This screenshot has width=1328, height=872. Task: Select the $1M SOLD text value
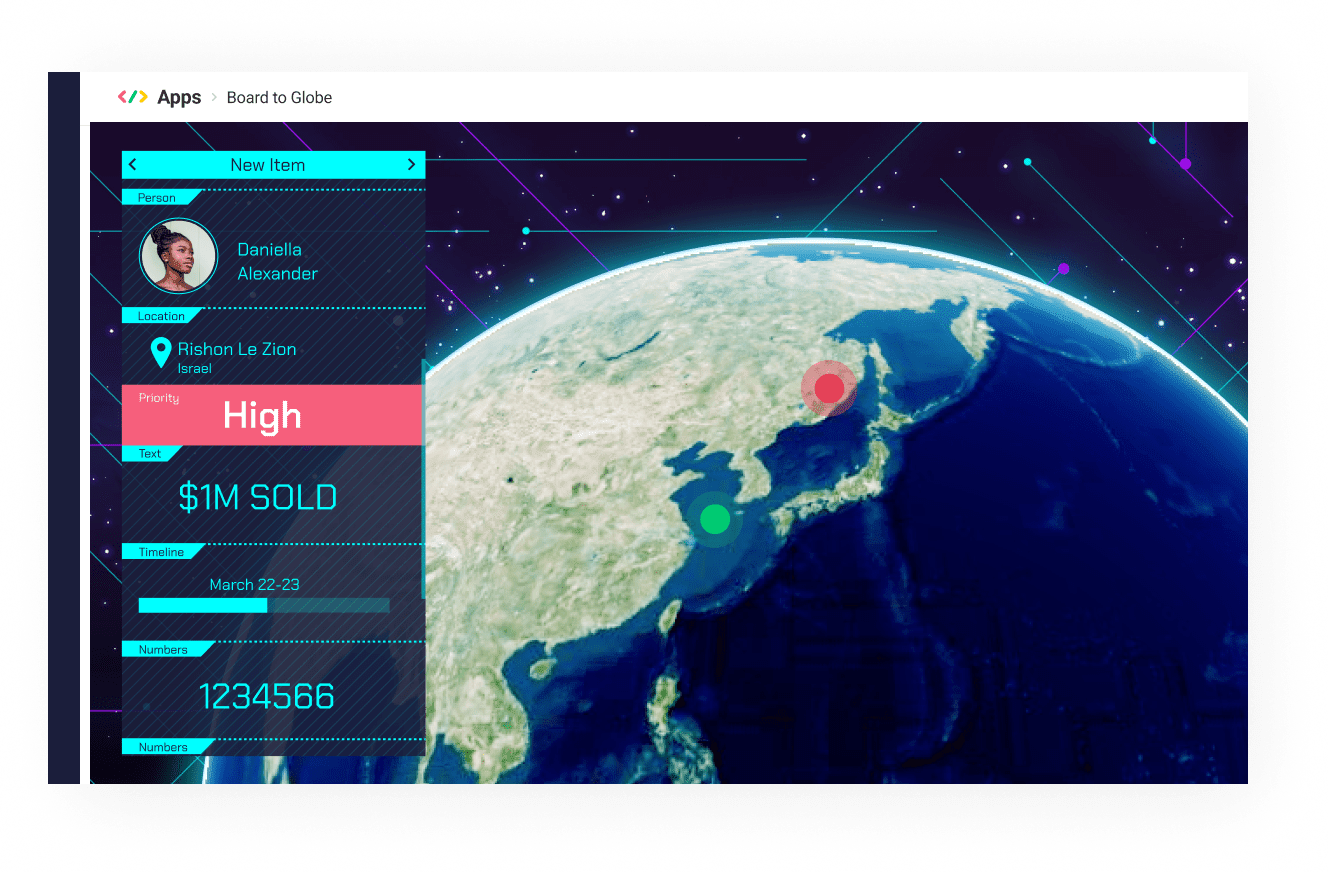[258, 497]
